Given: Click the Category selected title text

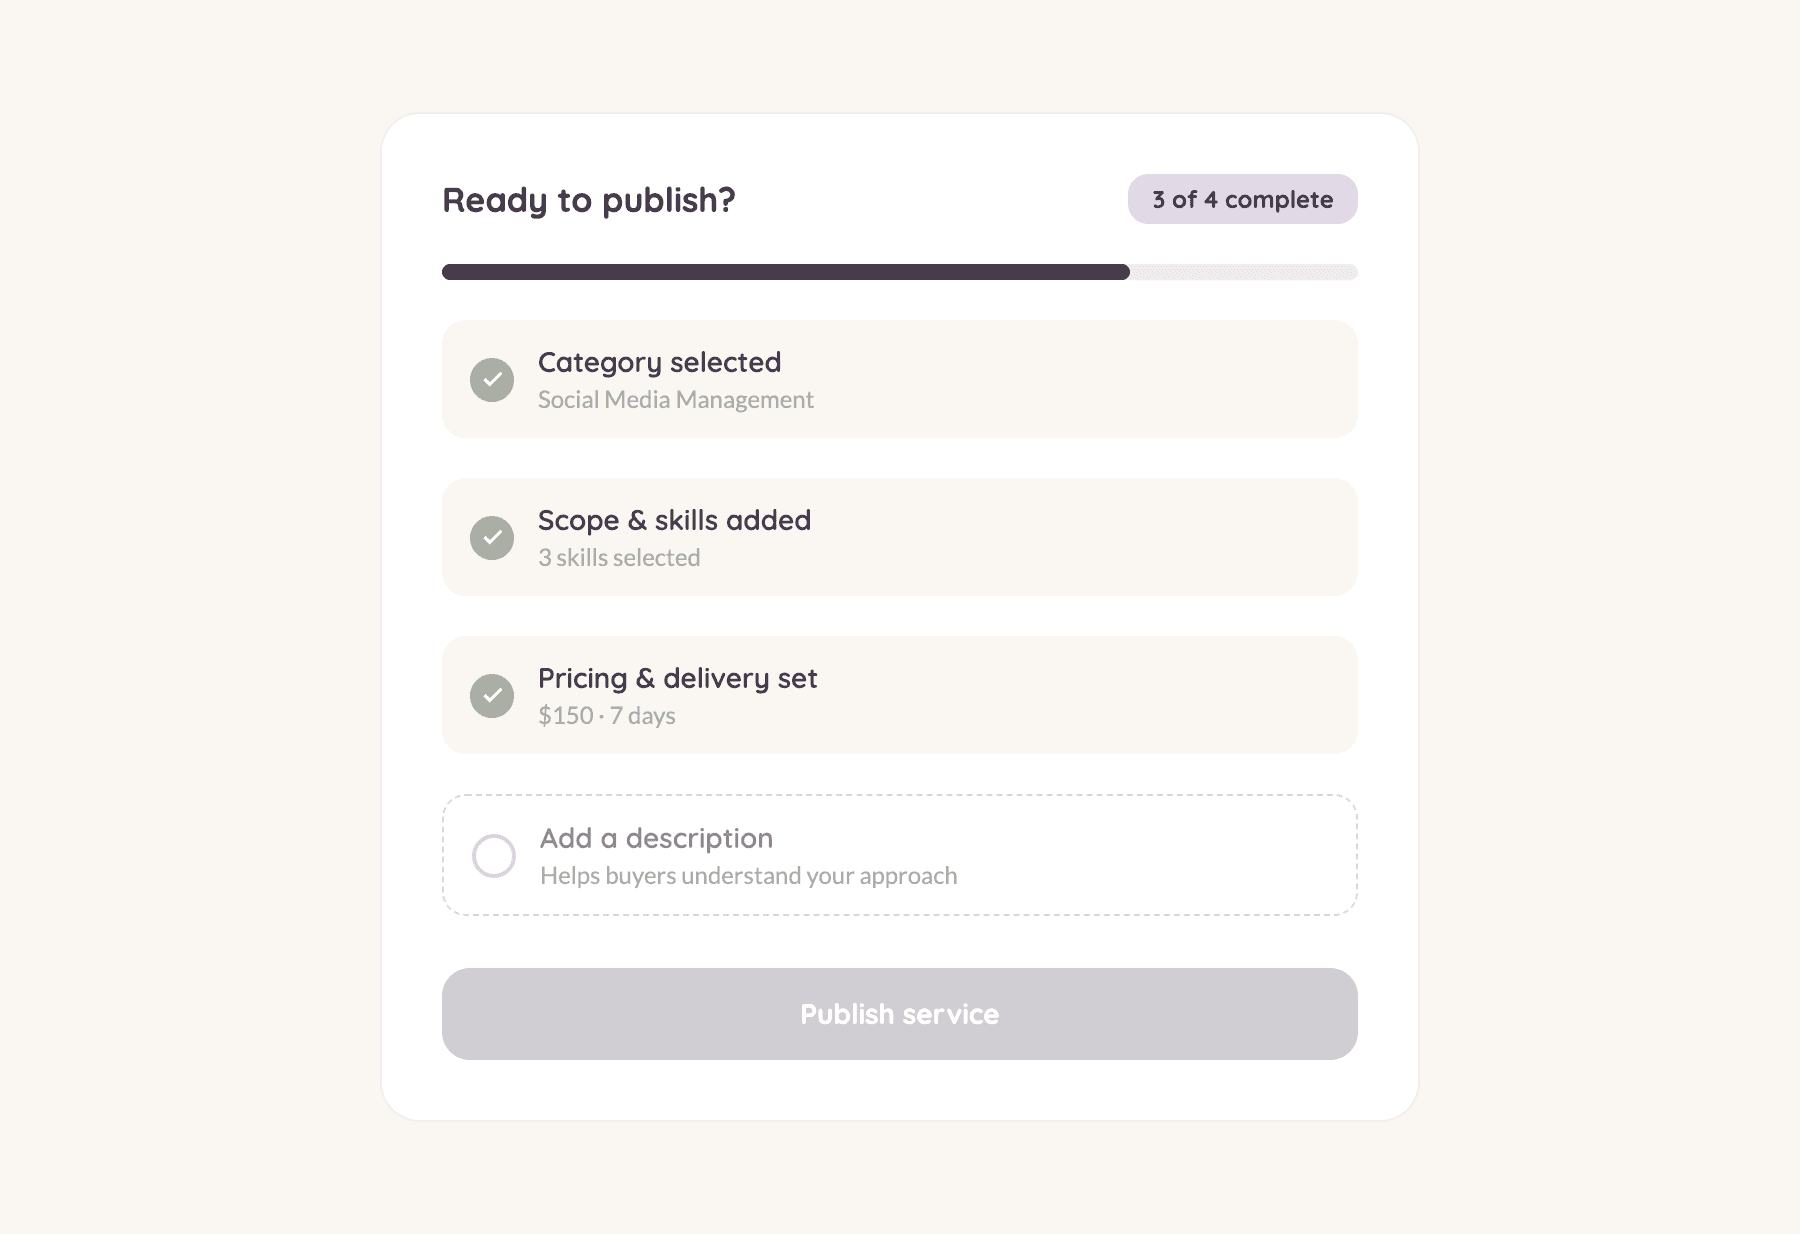Looking at the screenshot, I should coord(660,362).
